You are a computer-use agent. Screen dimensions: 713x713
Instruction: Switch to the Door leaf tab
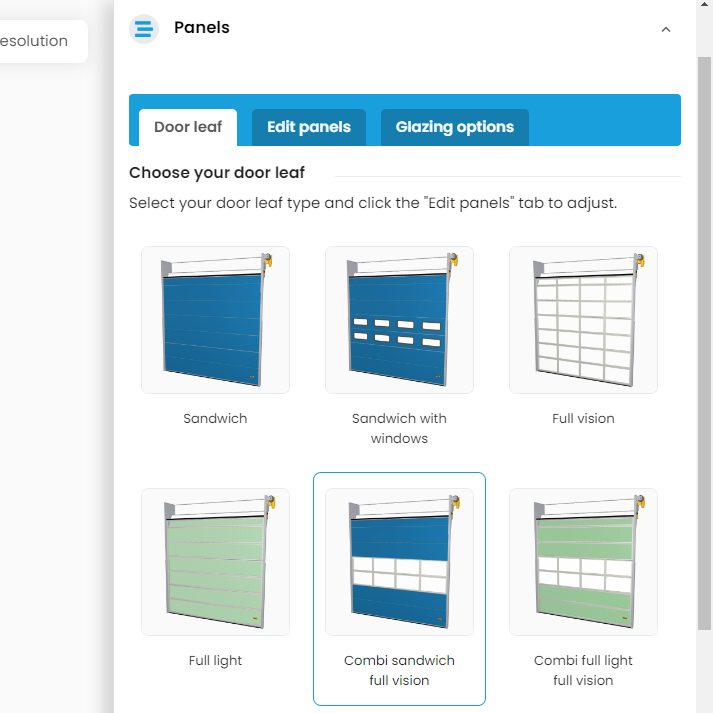(188, 127)
